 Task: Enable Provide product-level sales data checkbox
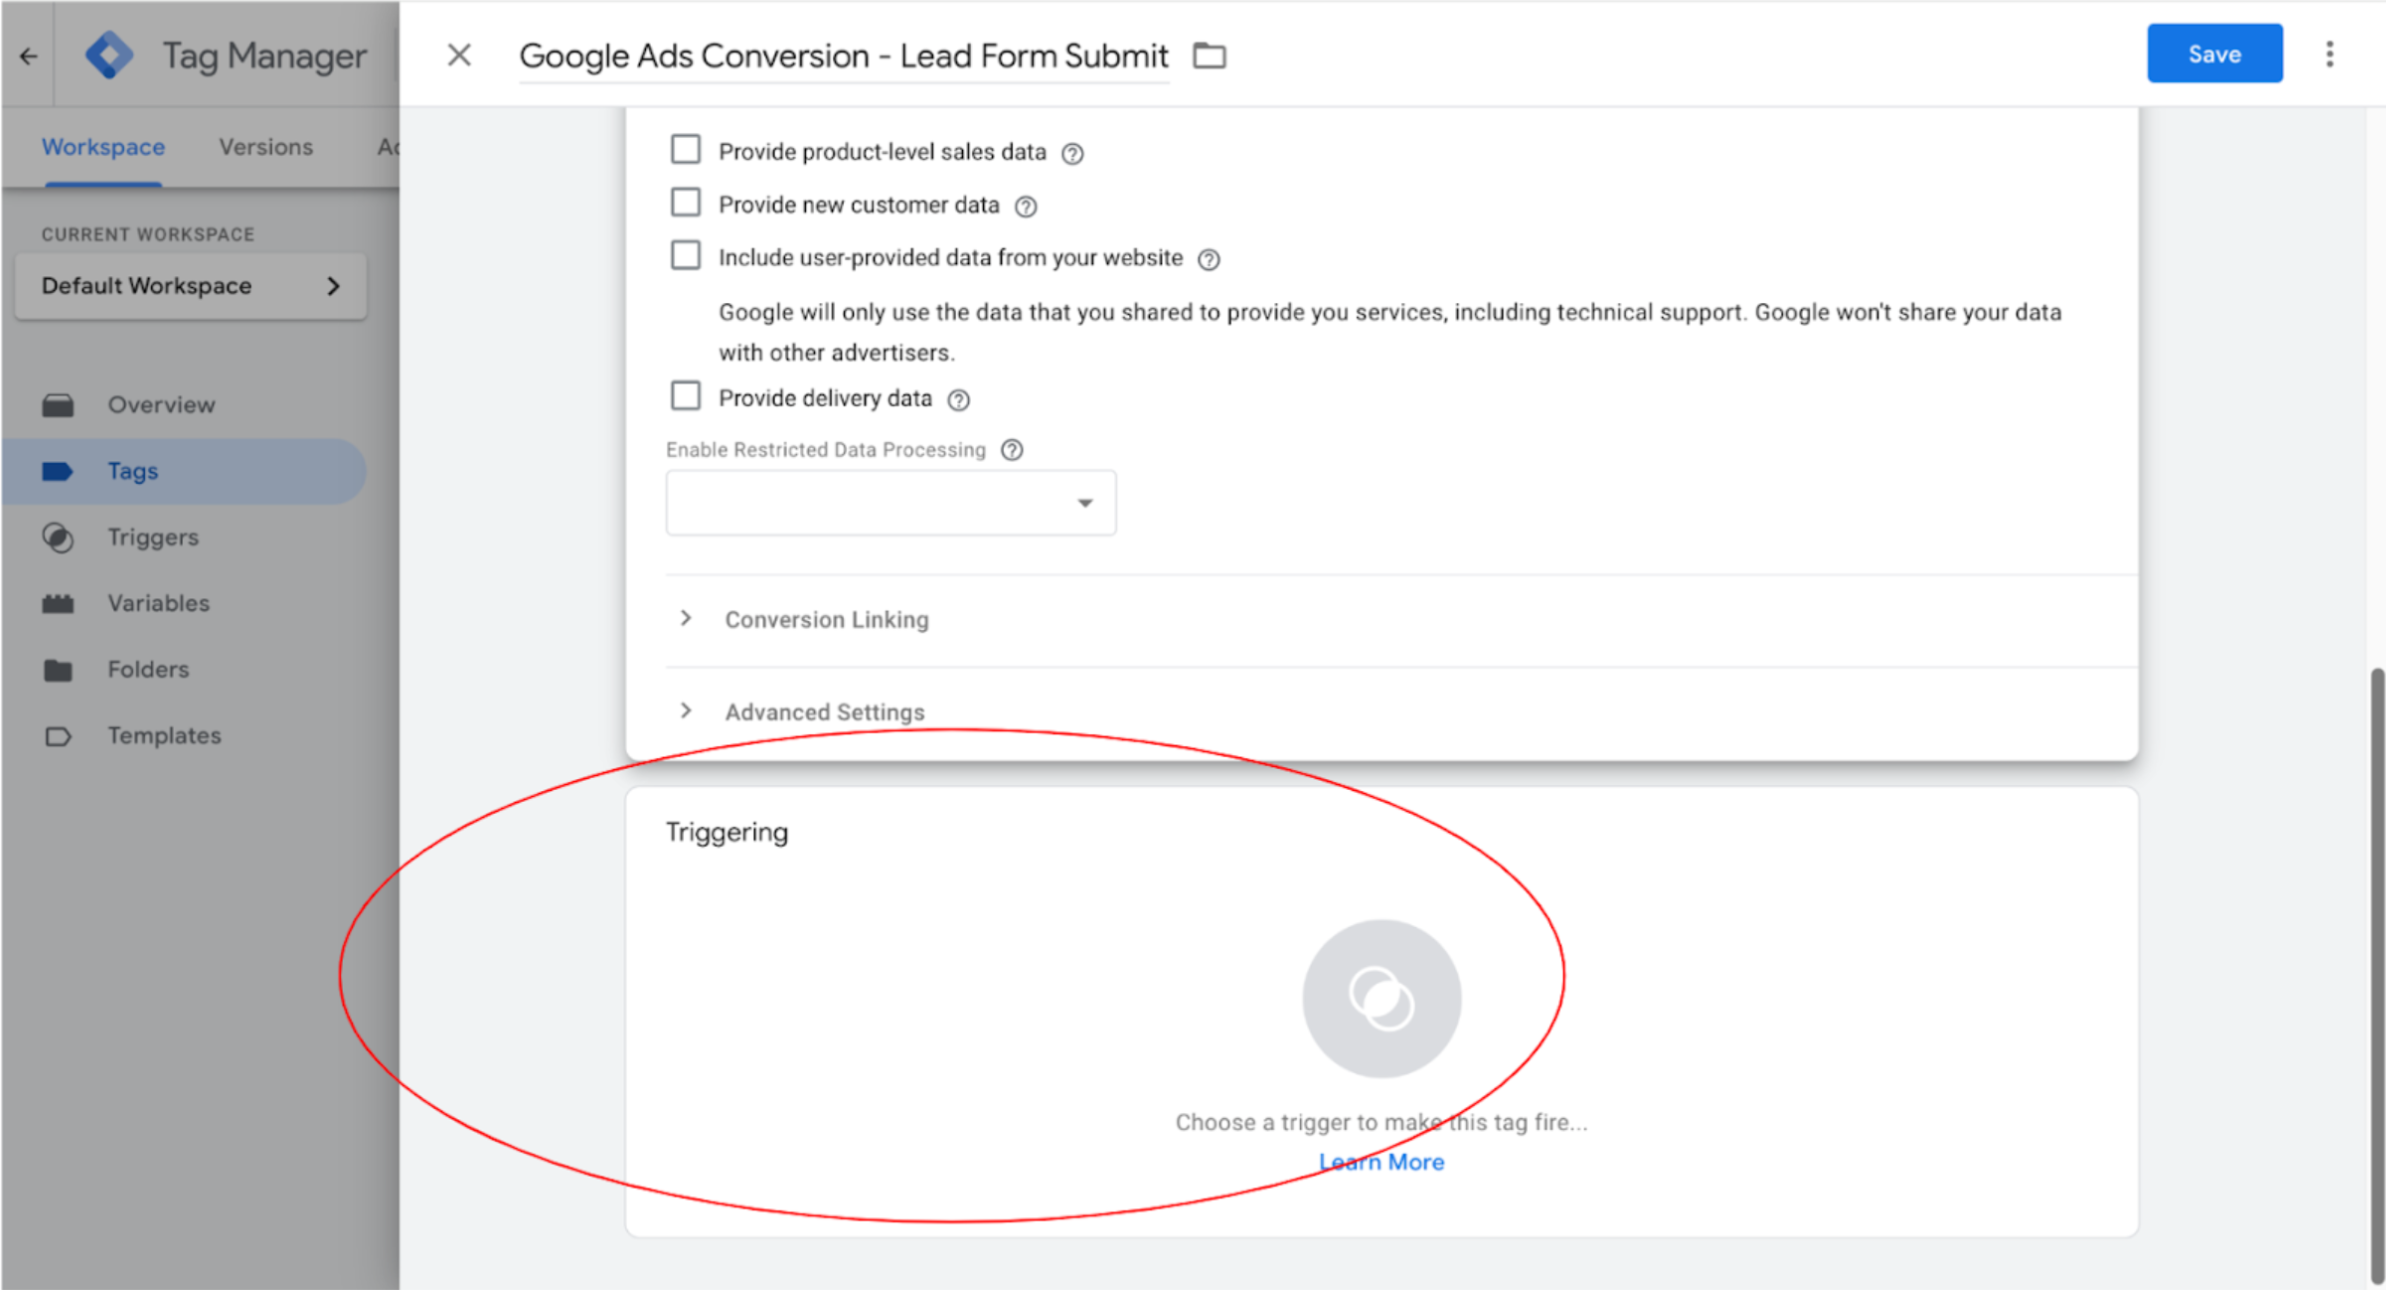point(686,150)
